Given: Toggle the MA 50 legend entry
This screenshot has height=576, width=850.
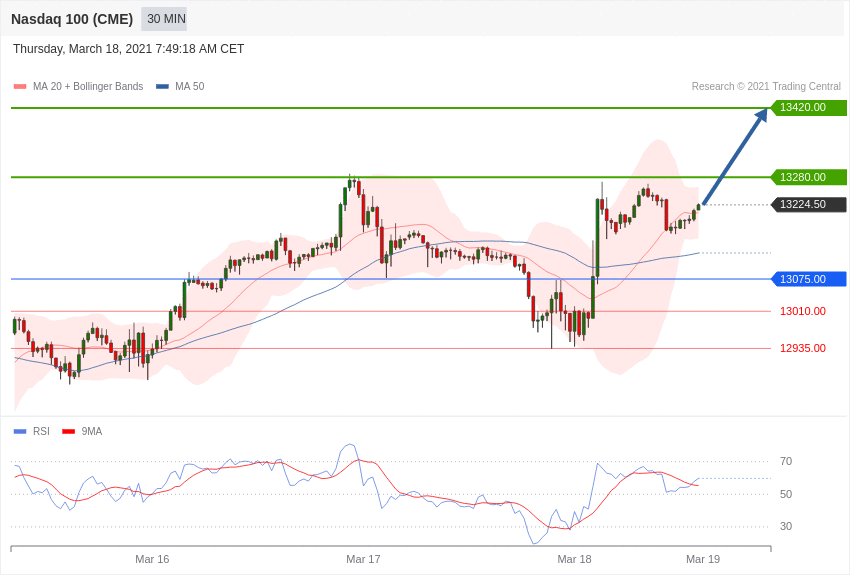Looking at the screenshot, I should click(x=180, y=86).
